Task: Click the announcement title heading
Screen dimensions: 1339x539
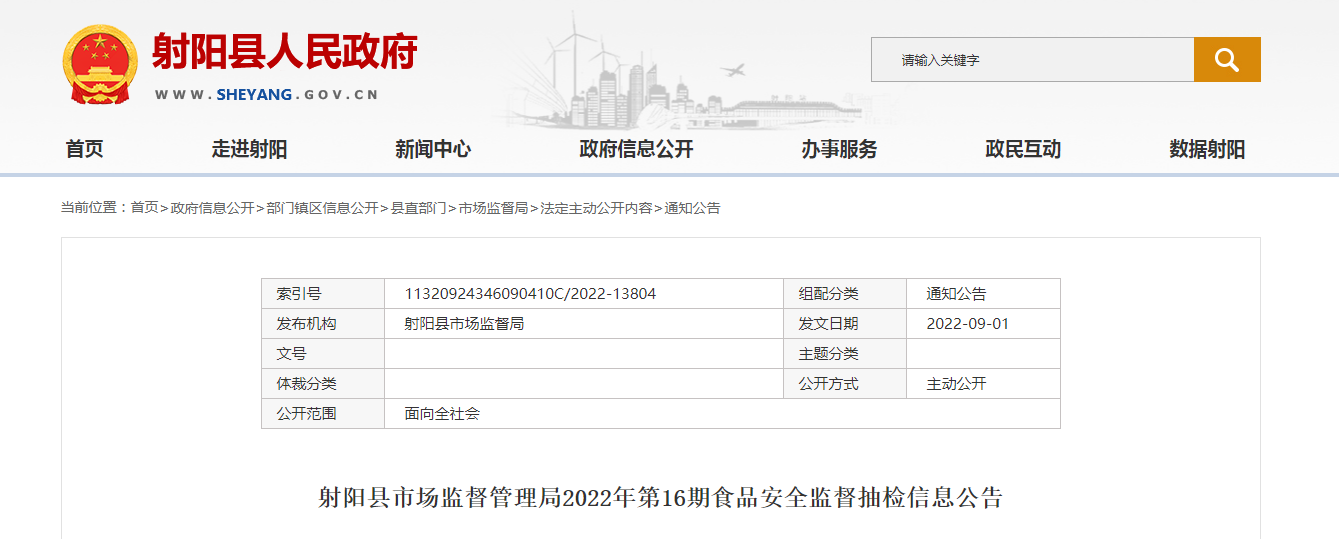Action: pyautogui.click(x=660, y=498)
